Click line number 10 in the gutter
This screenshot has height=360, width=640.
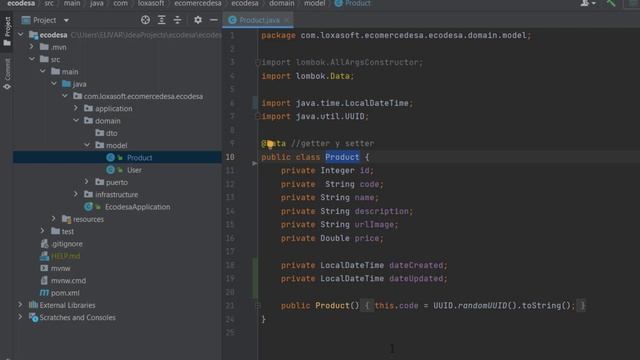point(230,157)
